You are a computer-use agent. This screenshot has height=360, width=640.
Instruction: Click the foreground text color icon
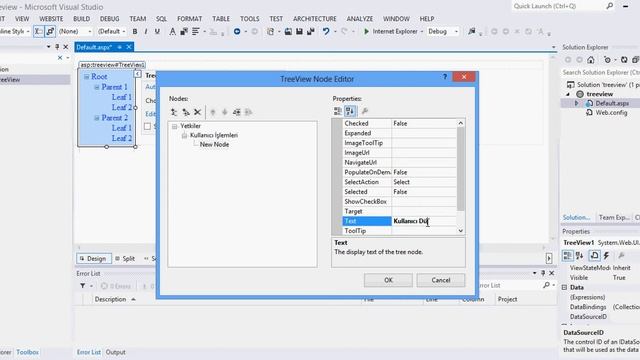click(x=173, y=31)
